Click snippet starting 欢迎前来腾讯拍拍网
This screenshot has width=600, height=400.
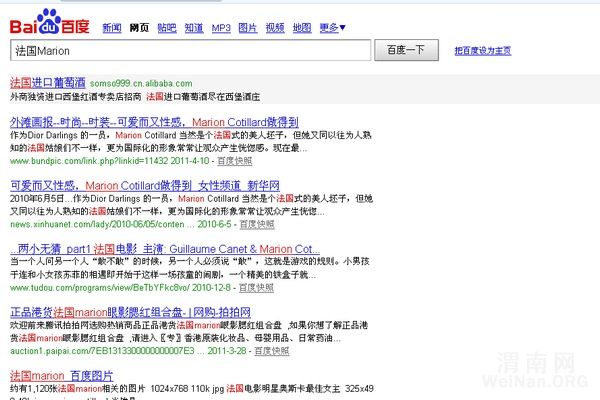tap(189, 331)
